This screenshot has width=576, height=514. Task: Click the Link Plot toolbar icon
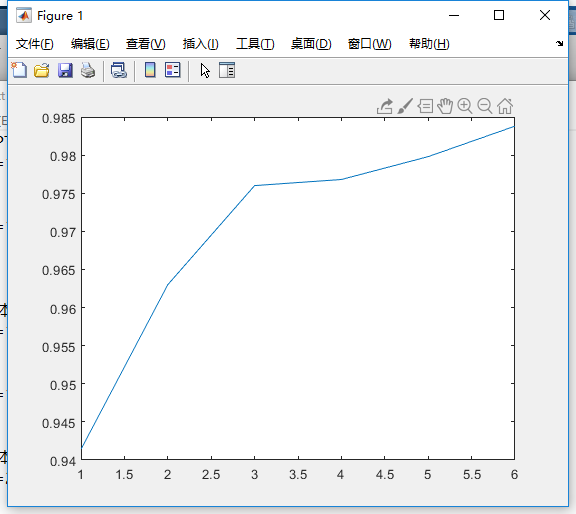click(x=119, y=70)
